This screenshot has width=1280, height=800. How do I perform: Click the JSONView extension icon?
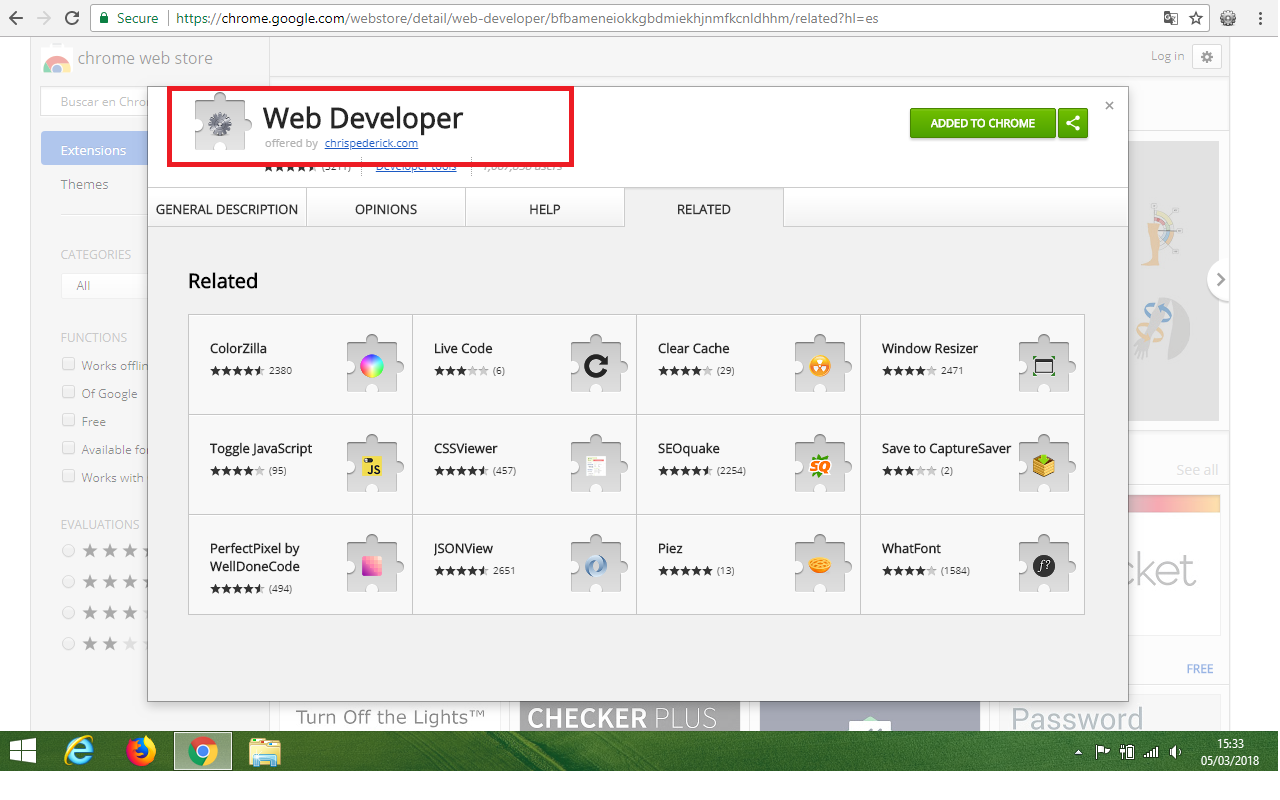pos(596,566)
